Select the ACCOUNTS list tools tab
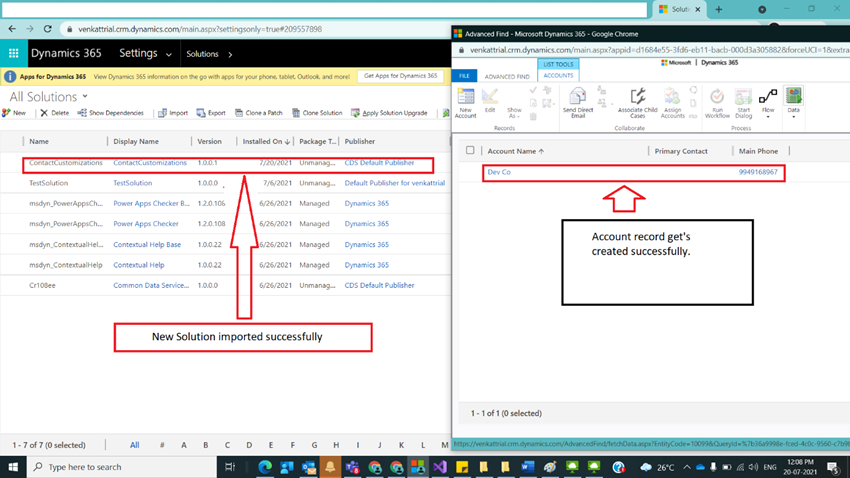This screenshot has width=850, height=478. [x=558, y=75]
